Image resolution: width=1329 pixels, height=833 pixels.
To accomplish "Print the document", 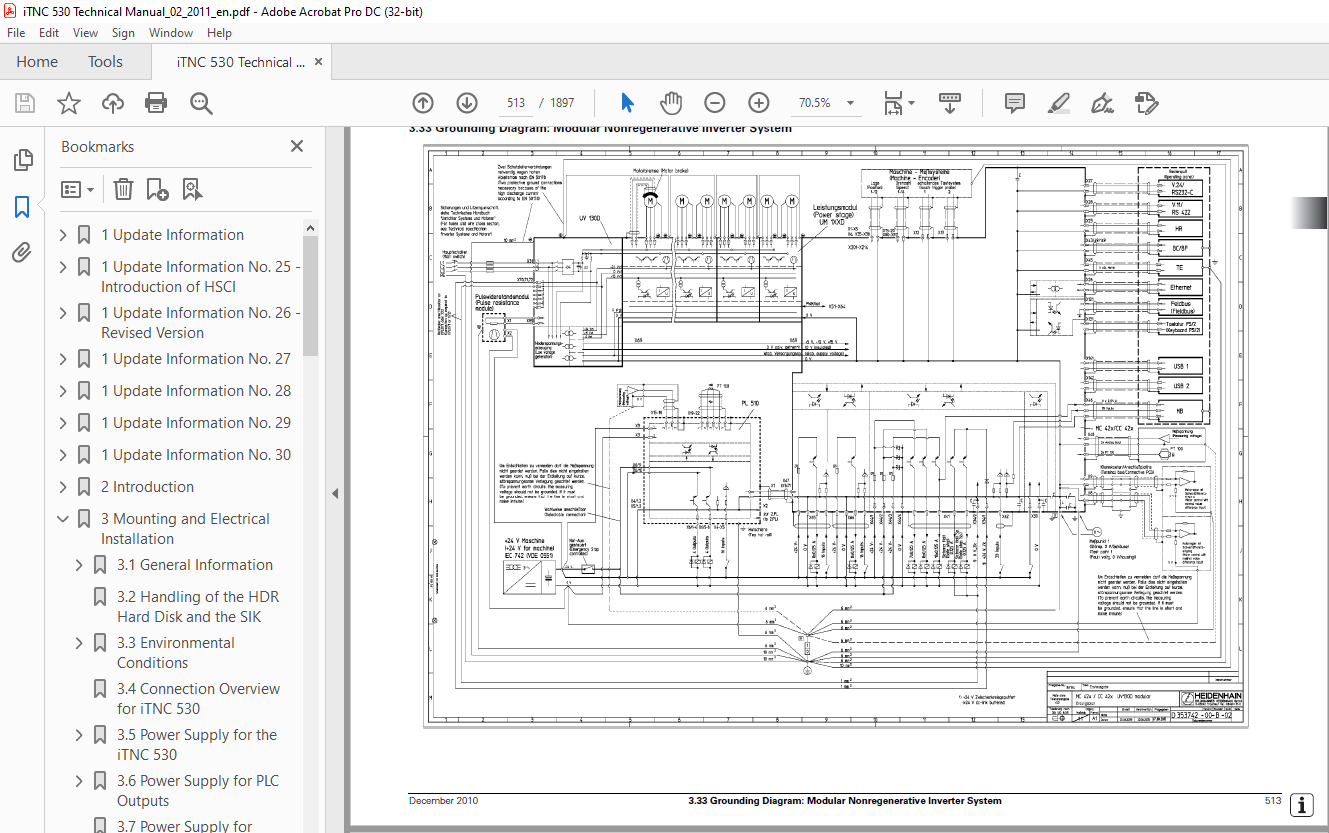I will 156,103.
